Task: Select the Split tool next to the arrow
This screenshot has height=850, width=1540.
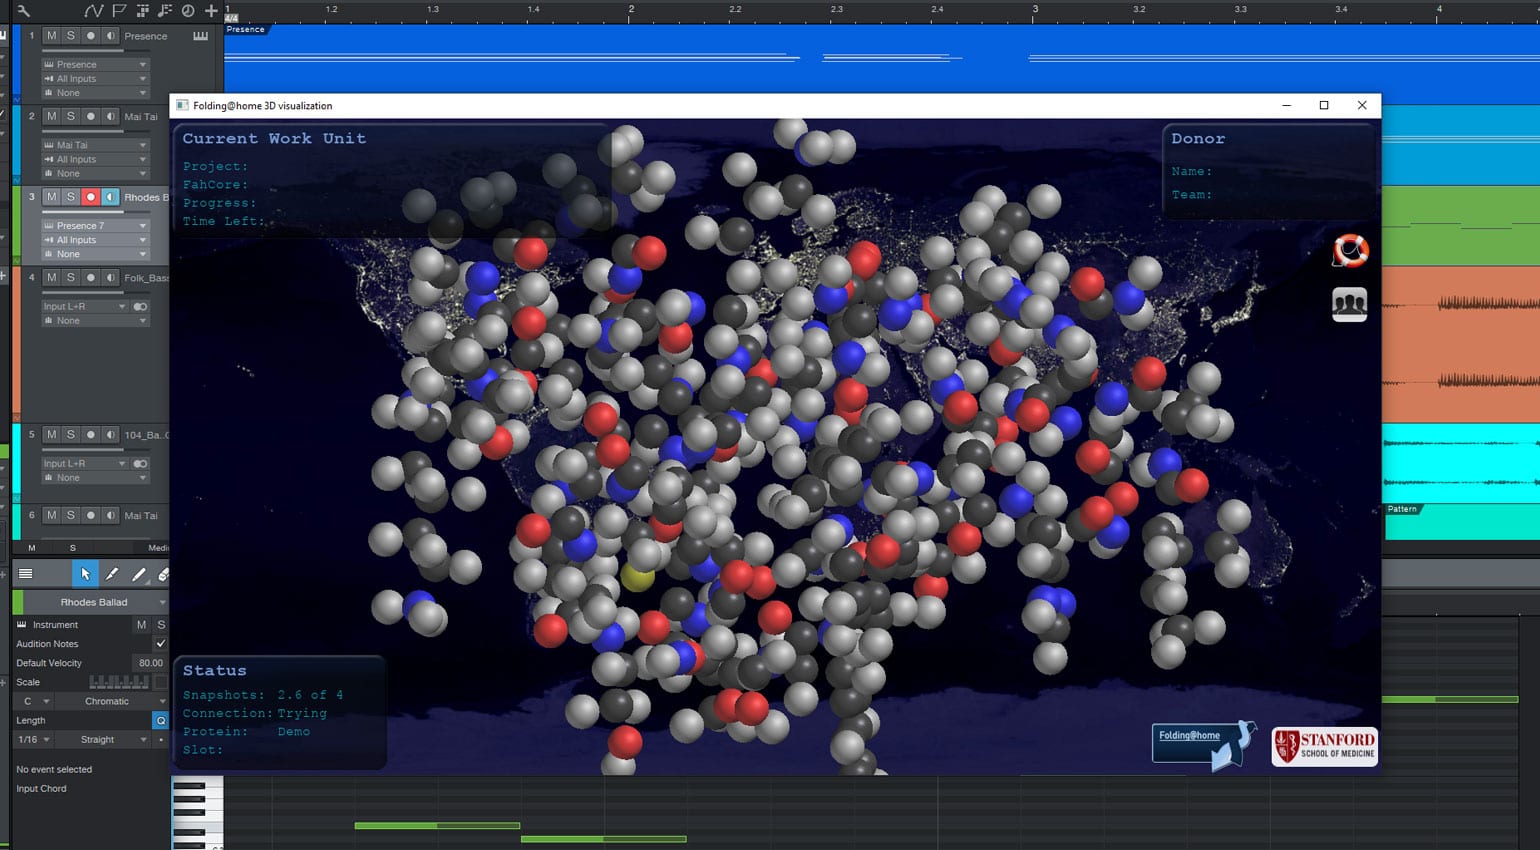Action: pyautogui.click(x=112, y=573)
